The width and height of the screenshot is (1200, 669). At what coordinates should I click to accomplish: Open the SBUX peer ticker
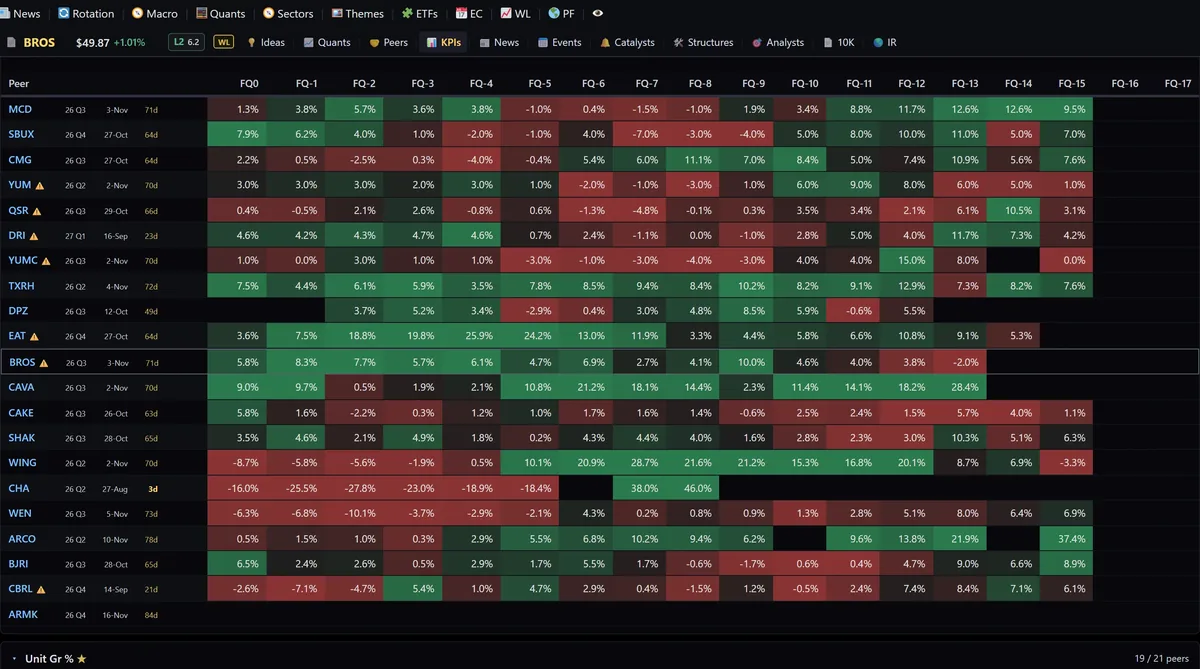pos(21,135)
